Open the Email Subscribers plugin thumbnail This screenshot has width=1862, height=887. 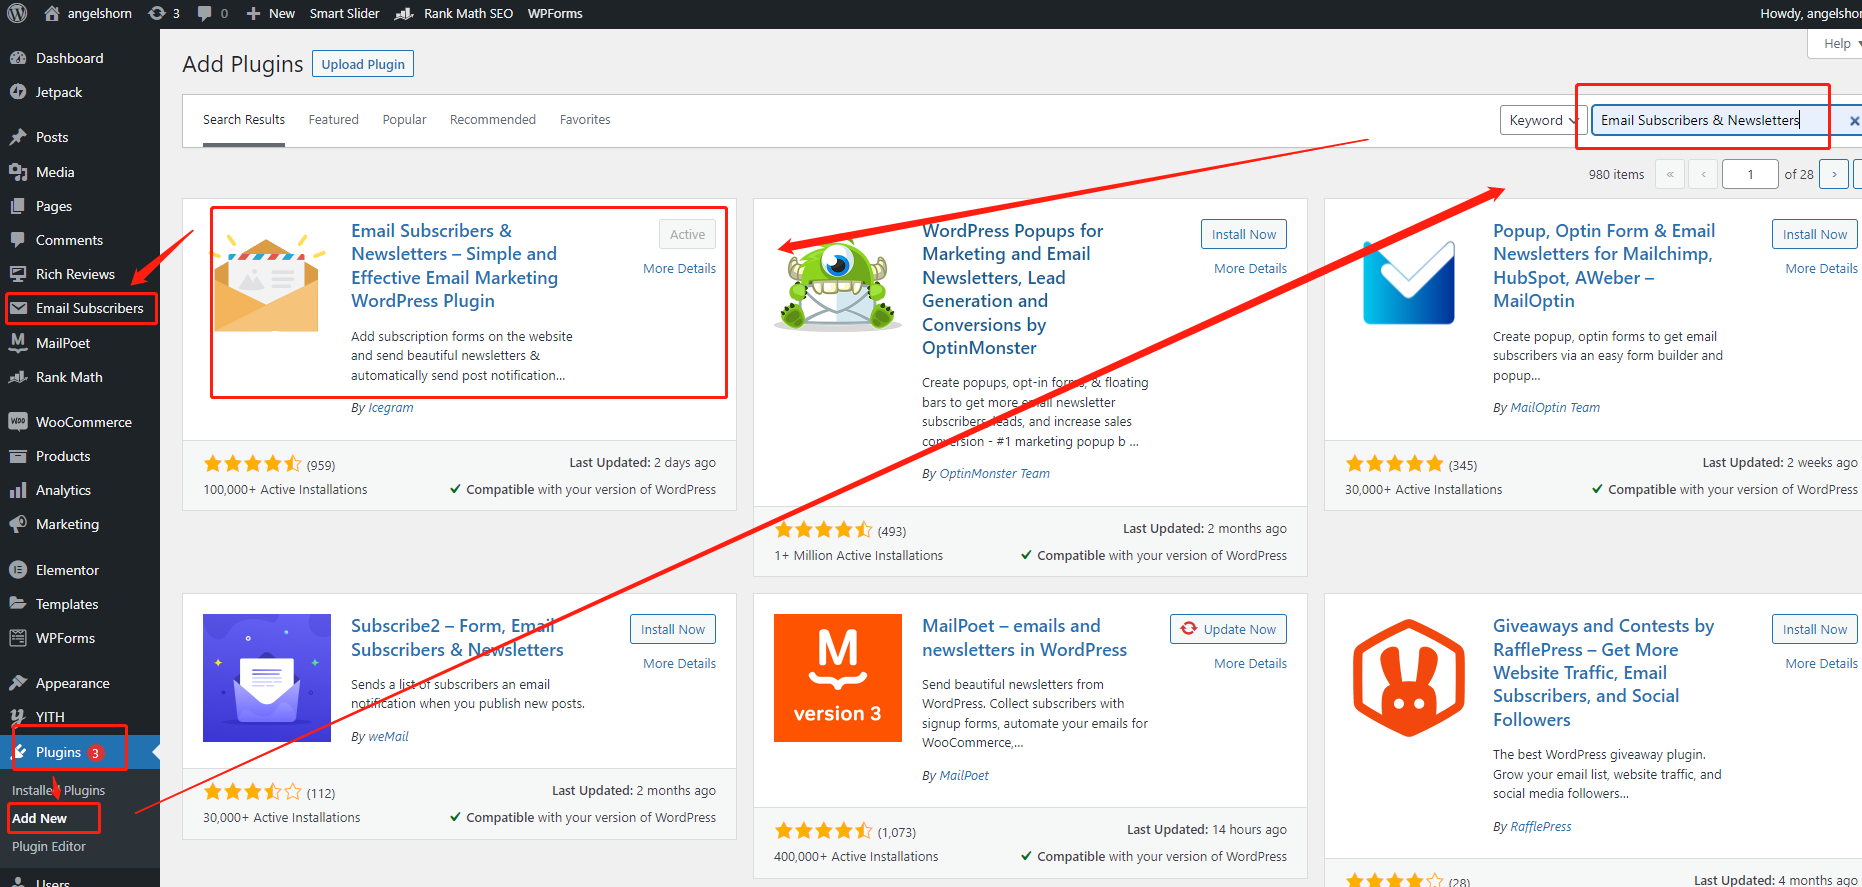267,283
